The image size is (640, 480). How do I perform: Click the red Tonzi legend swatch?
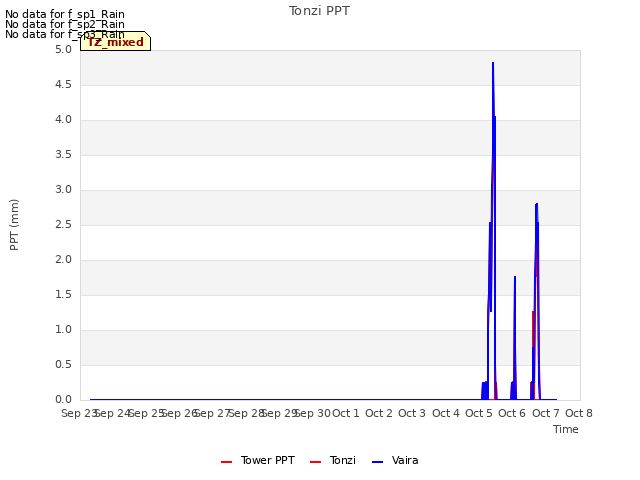click(316, 462)
